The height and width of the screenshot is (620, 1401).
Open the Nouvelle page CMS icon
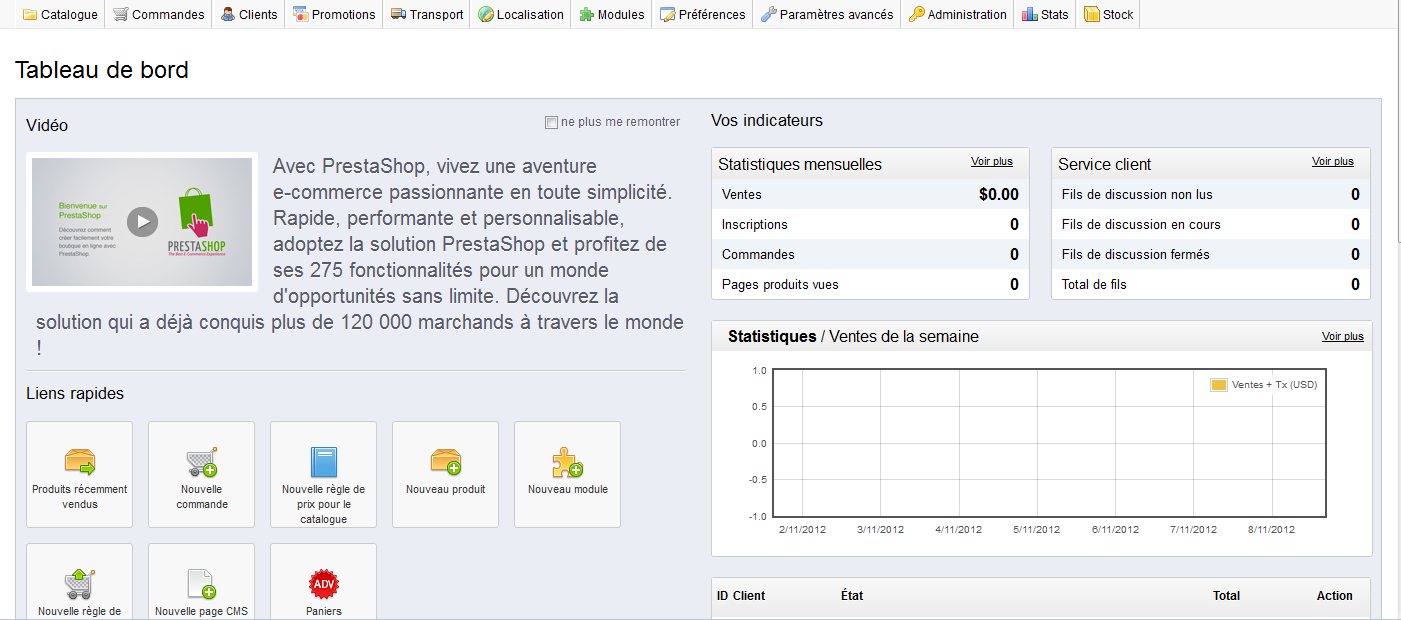(201, 584)
